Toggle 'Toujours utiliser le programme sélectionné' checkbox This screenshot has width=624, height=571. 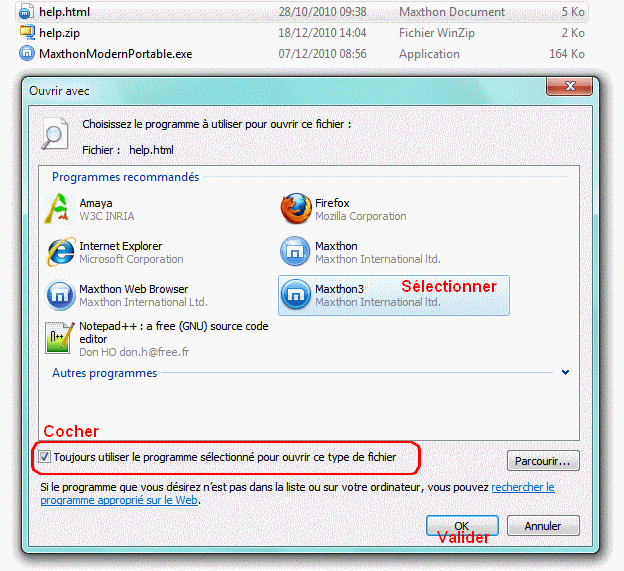click(x=44, y=457)
